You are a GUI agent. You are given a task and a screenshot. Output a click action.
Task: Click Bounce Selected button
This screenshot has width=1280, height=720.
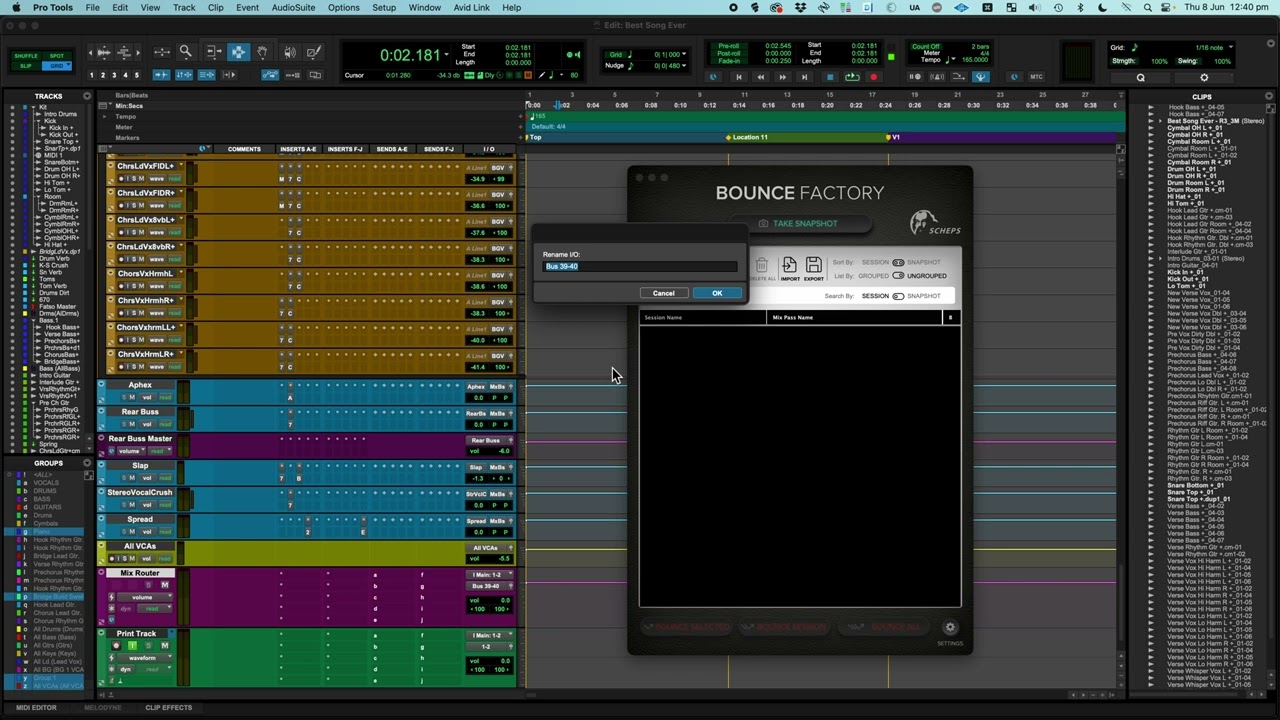[686, 627]
